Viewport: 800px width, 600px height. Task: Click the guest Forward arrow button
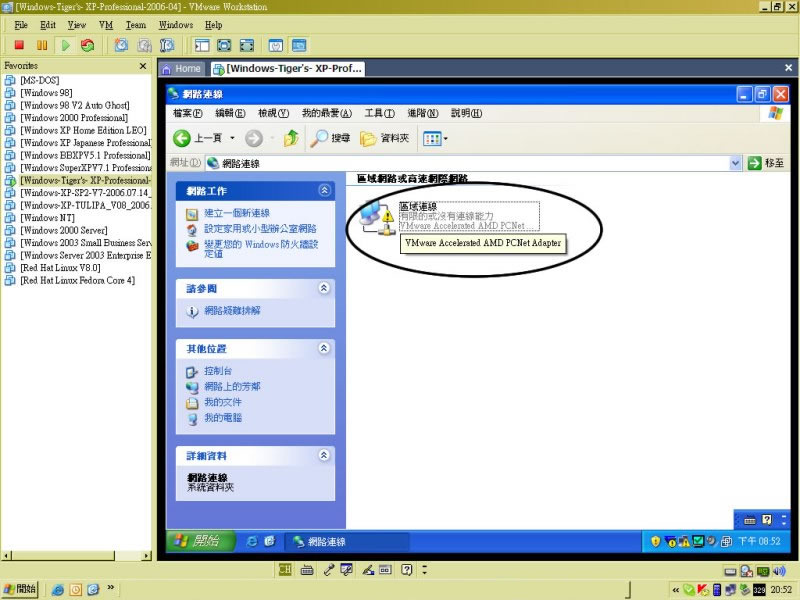[x=254, y=138]
